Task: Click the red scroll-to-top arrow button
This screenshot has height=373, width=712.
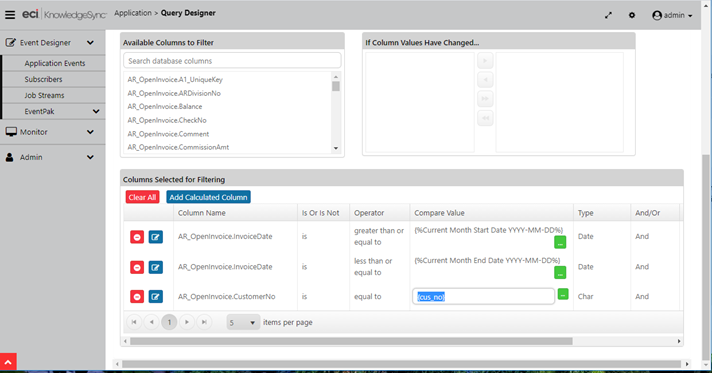Action: coord(8,362)
